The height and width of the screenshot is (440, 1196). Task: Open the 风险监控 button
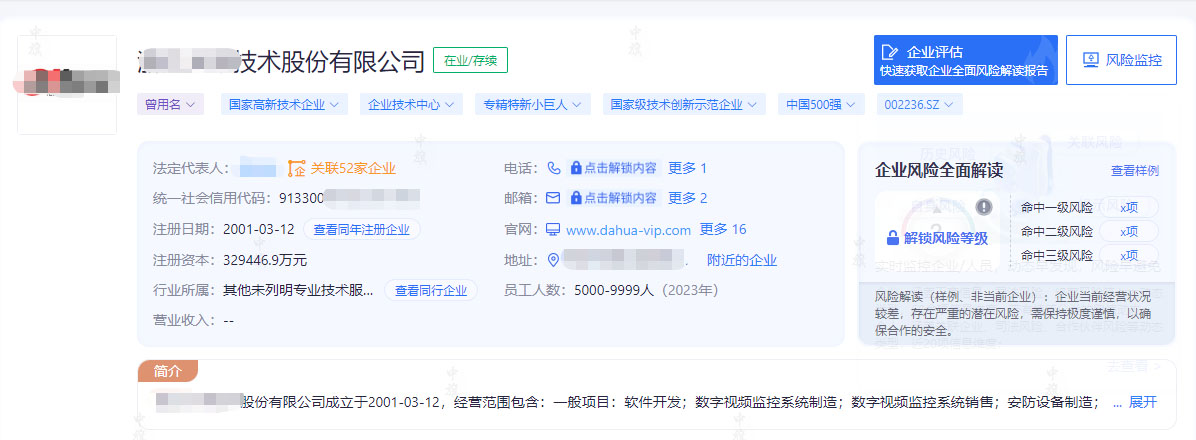(1121, 60)
